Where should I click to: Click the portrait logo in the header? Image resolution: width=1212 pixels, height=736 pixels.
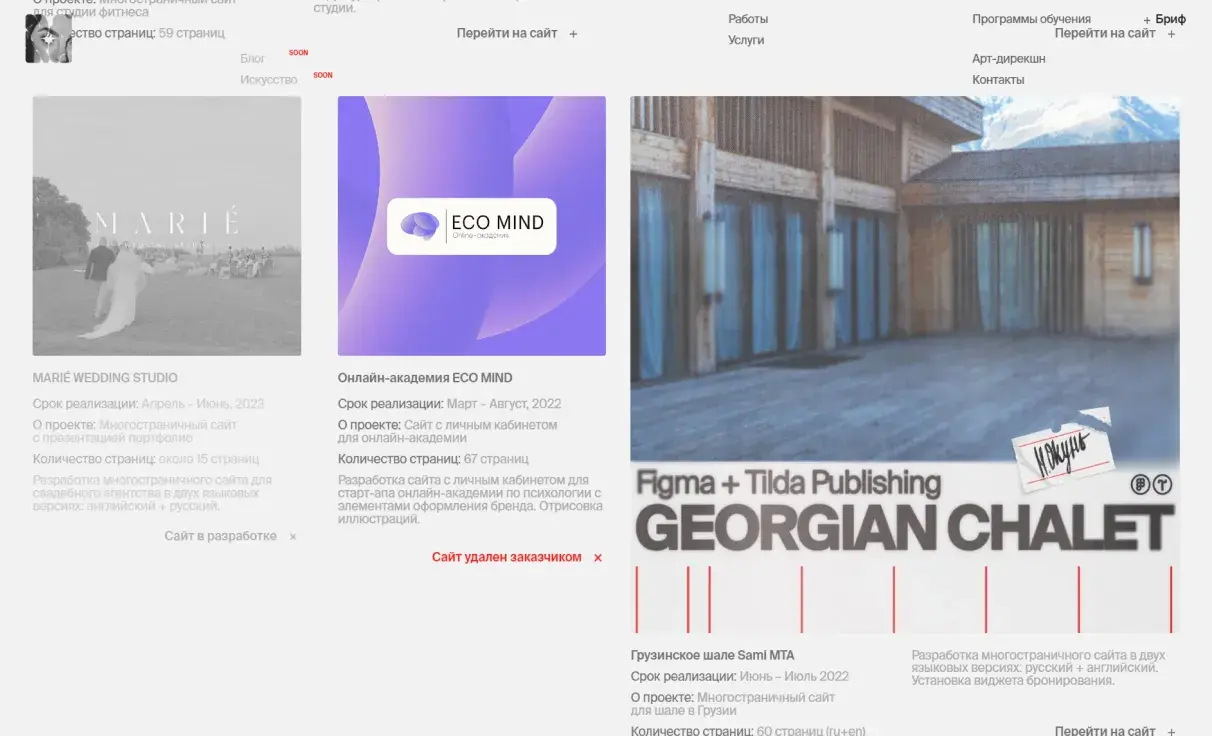[48, 39]
